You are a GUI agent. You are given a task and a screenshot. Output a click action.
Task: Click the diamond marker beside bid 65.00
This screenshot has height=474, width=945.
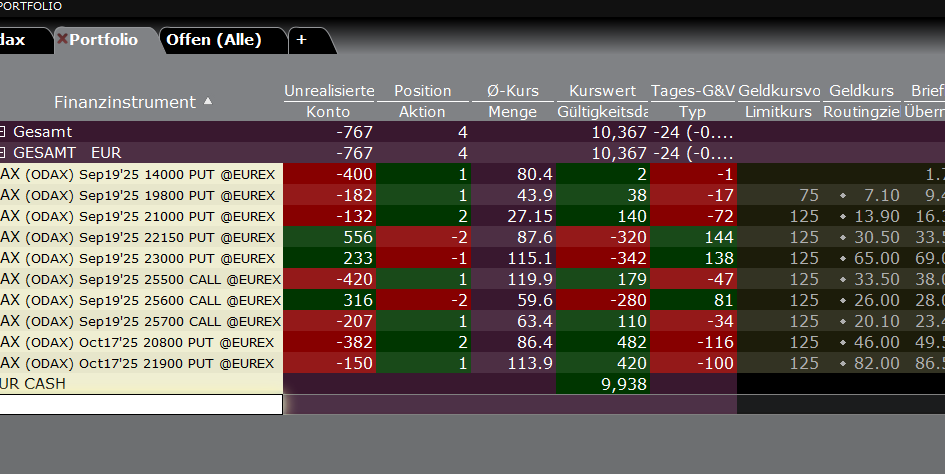tap(843, 258)
